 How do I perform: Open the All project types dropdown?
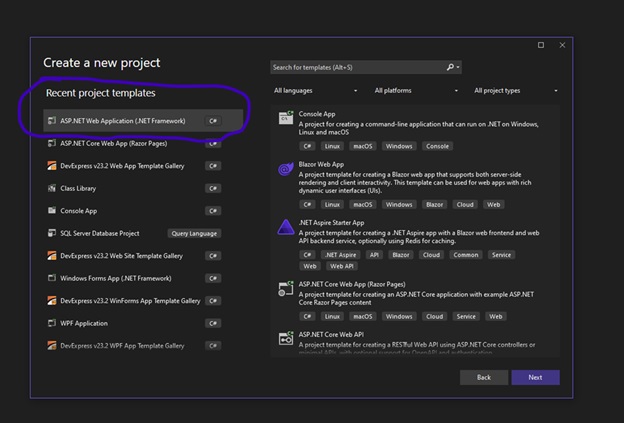pos(516,91)
